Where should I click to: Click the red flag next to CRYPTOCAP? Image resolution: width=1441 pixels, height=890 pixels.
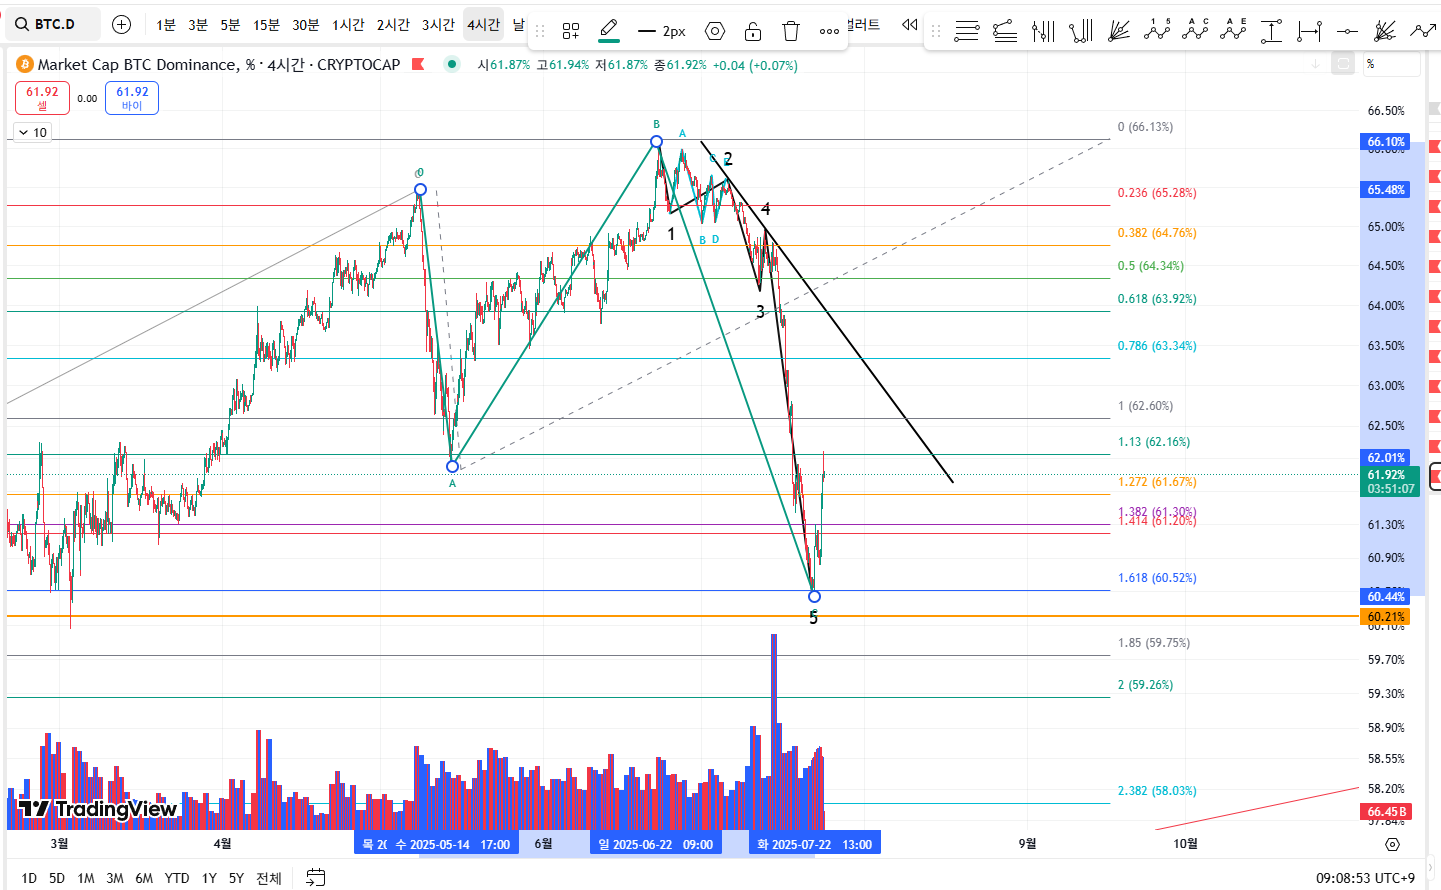click(x=418, y=64)
